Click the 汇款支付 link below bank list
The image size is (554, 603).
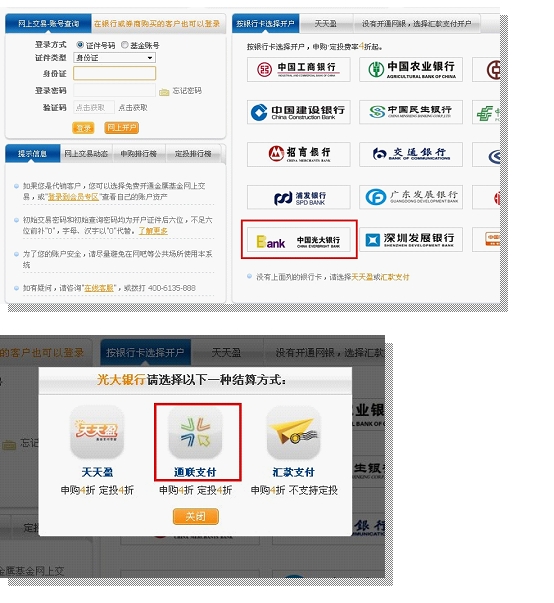(x=395, y=277)
